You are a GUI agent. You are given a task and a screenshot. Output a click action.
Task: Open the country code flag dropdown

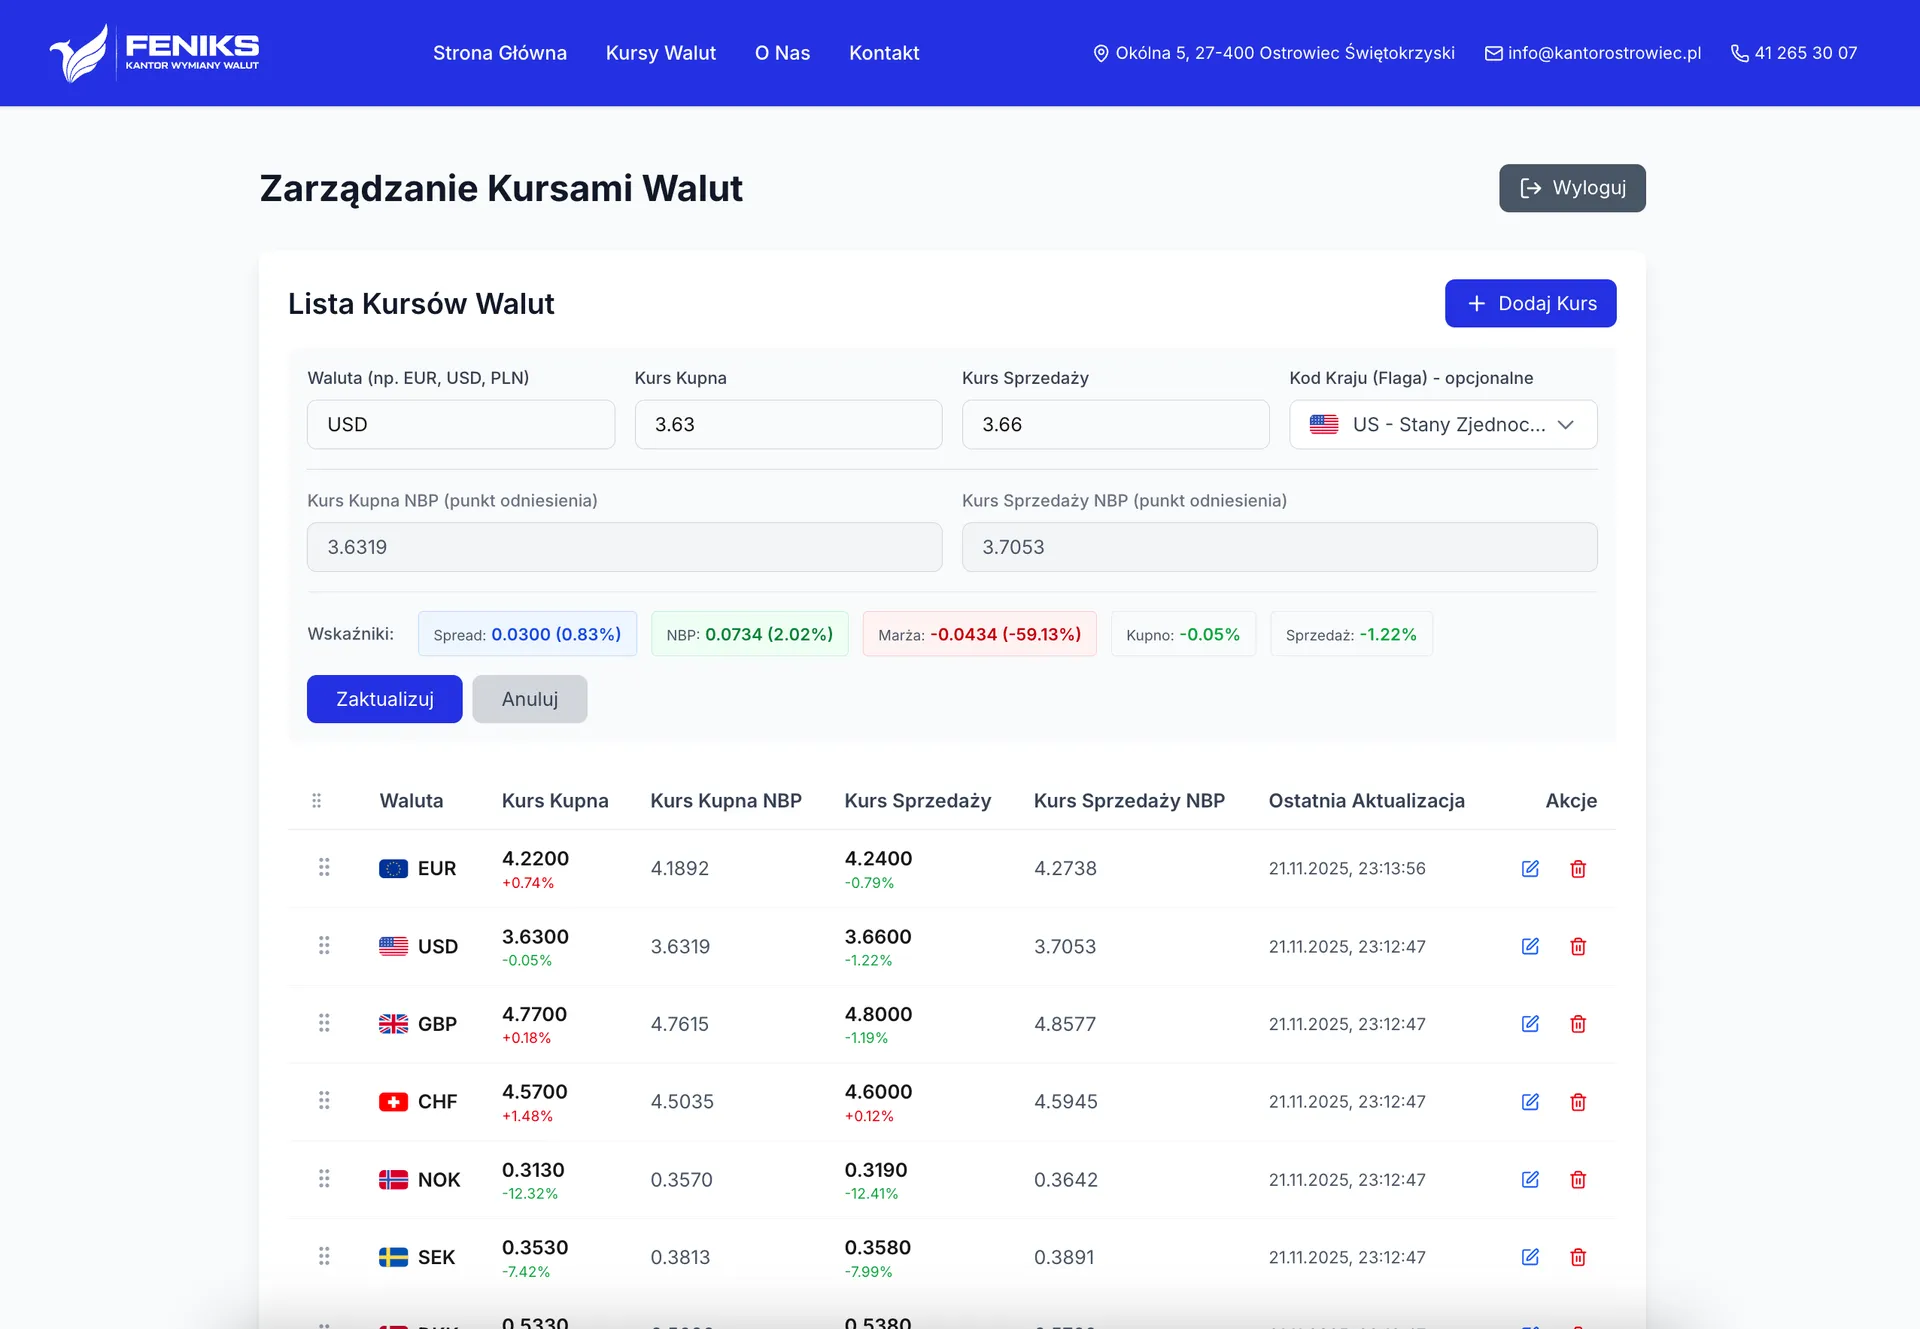tap(1442, 424)
